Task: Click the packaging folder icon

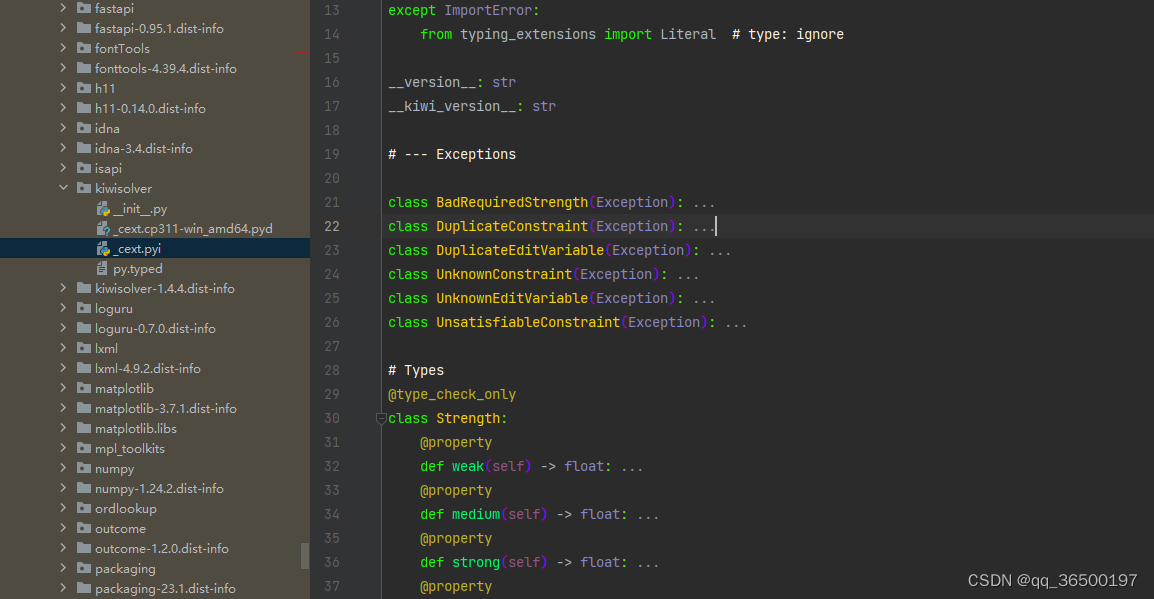Action: point(84,569)
